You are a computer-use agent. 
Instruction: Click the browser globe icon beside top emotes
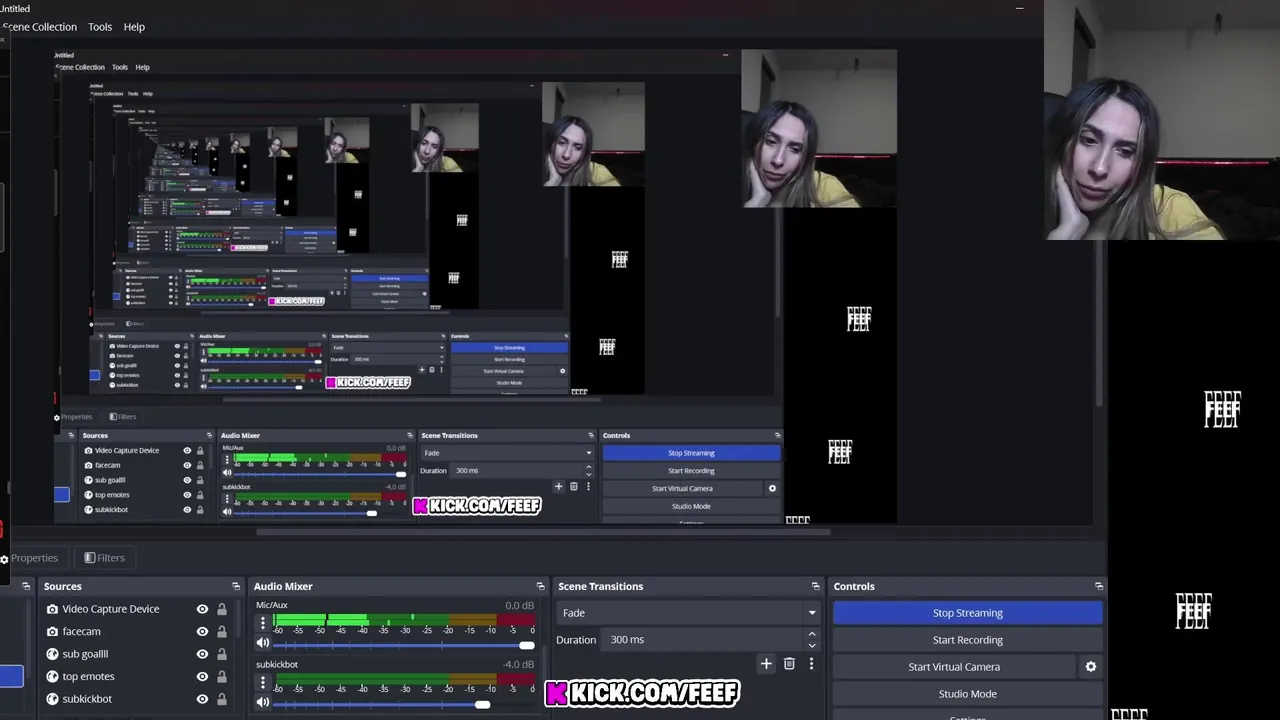pyautogui.click(x=52, y=676)
